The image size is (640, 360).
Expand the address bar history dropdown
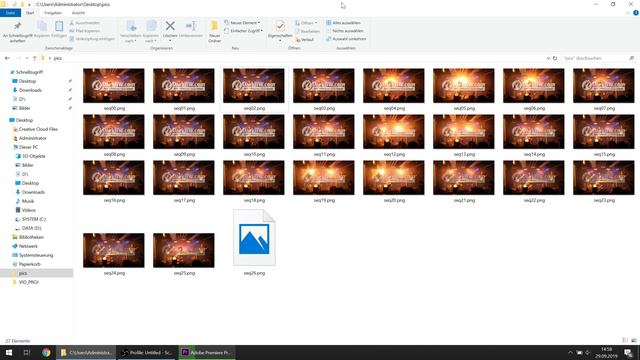[548, 58]
